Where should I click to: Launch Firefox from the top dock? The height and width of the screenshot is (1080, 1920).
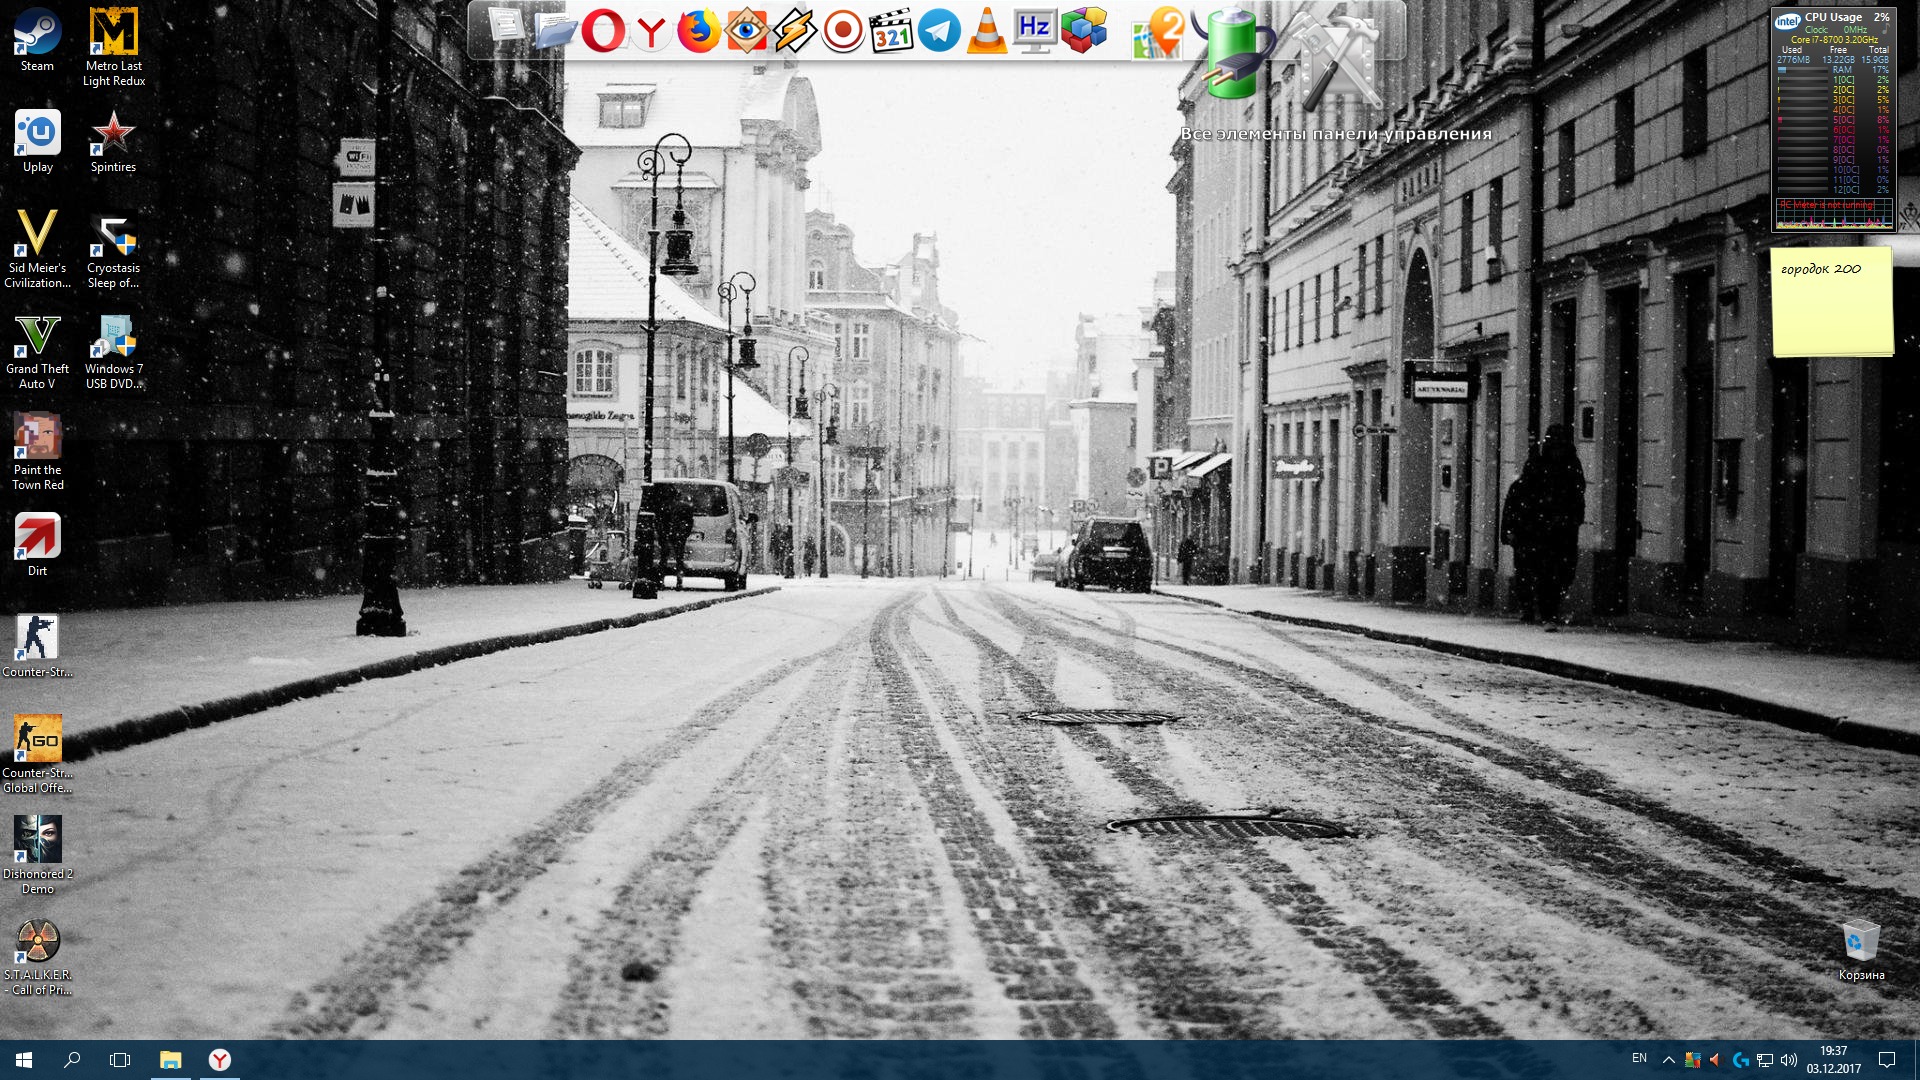[x=698, y=31]
